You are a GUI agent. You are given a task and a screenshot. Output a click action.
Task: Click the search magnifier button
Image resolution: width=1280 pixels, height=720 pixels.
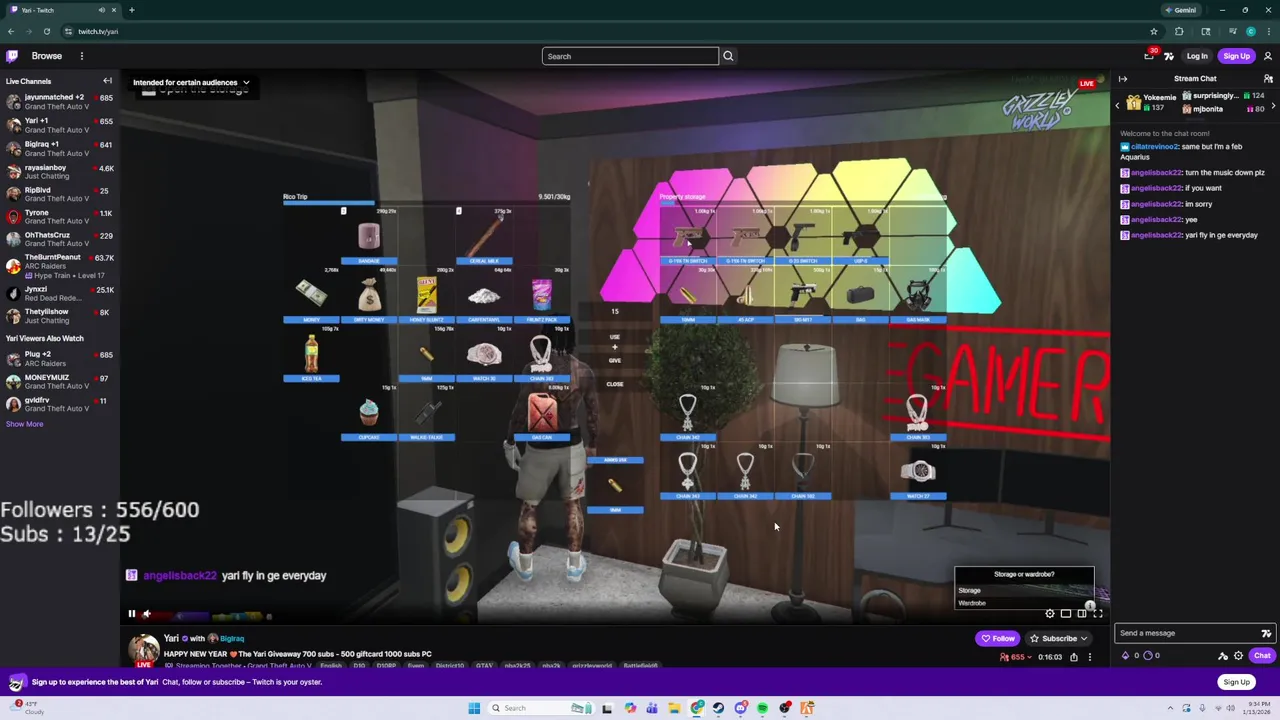(728, 56)
